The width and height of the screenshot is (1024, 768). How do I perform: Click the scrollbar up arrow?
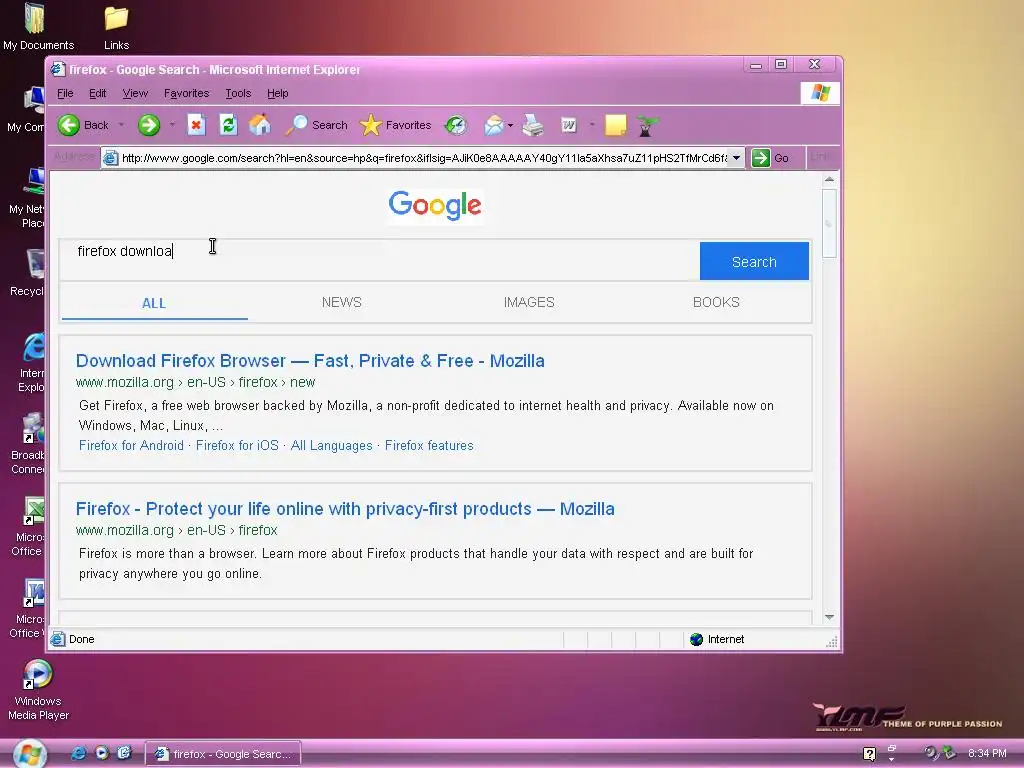[x=829, y=179]
